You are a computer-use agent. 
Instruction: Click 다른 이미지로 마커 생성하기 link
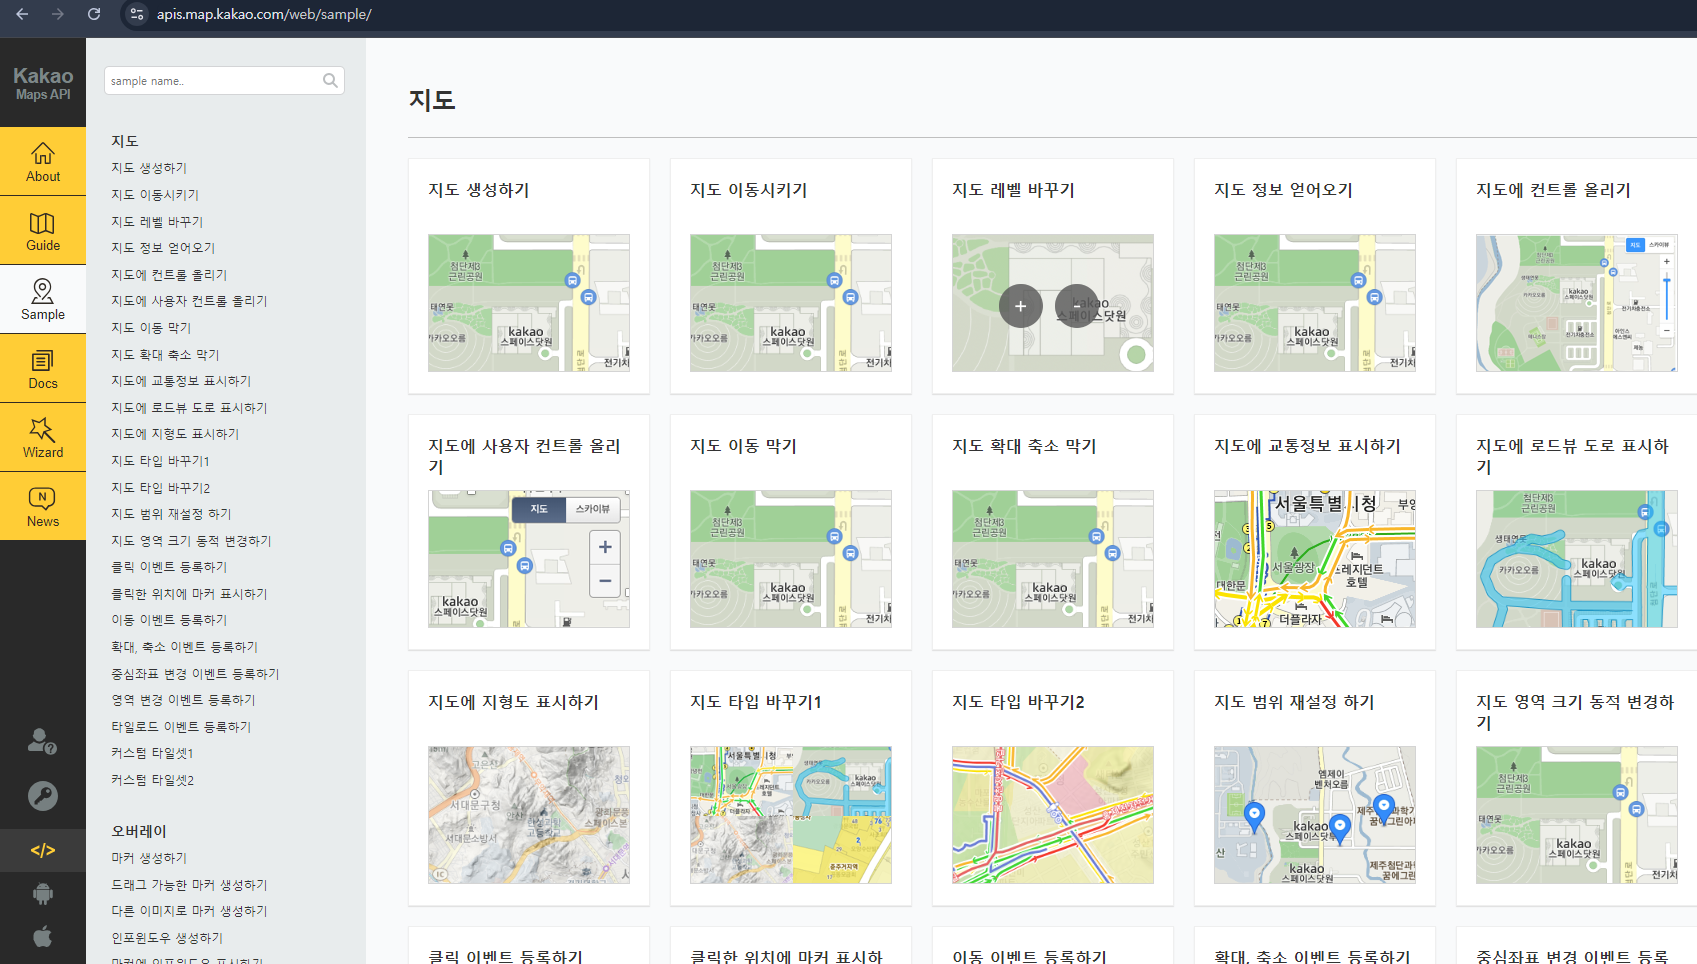click(189, 911)
